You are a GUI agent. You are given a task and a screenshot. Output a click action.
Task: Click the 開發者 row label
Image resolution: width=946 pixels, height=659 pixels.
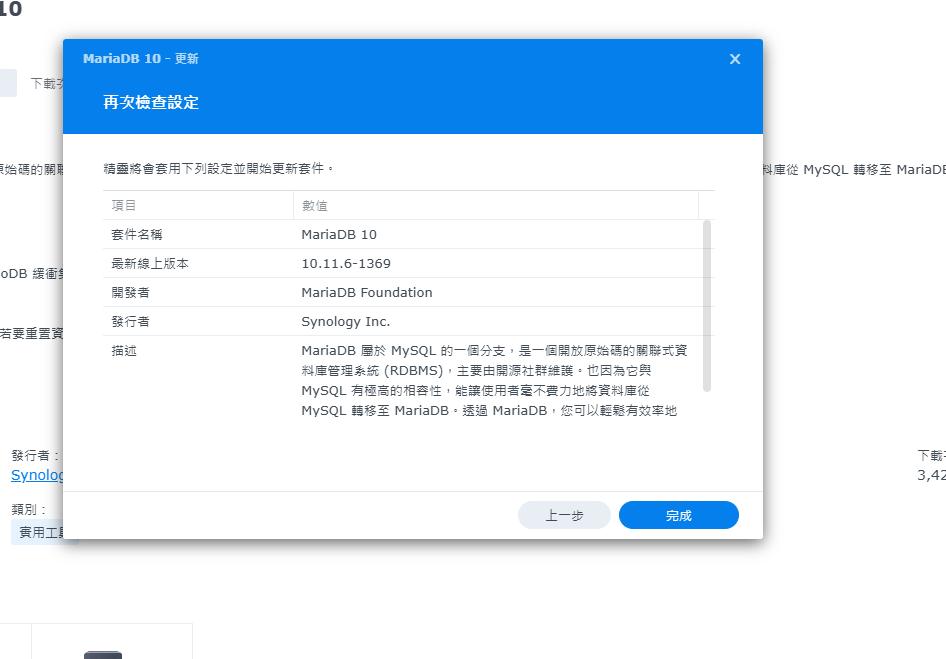click(130, 292)
